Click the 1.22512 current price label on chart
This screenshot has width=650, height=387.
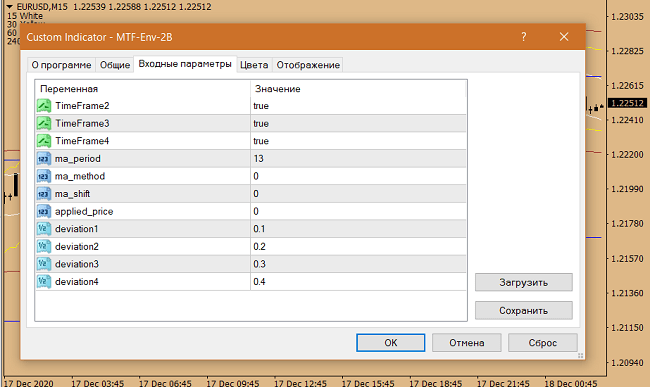click(628, 103)
